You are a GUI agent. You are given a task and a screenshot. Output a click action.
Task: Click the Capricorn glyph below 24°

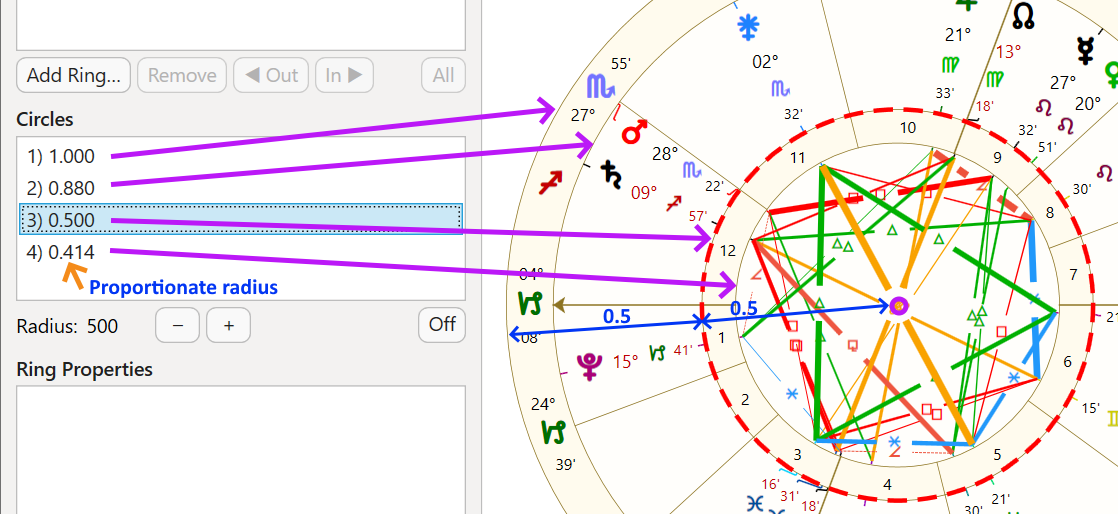pyautogui.click(x=554, y=431)
